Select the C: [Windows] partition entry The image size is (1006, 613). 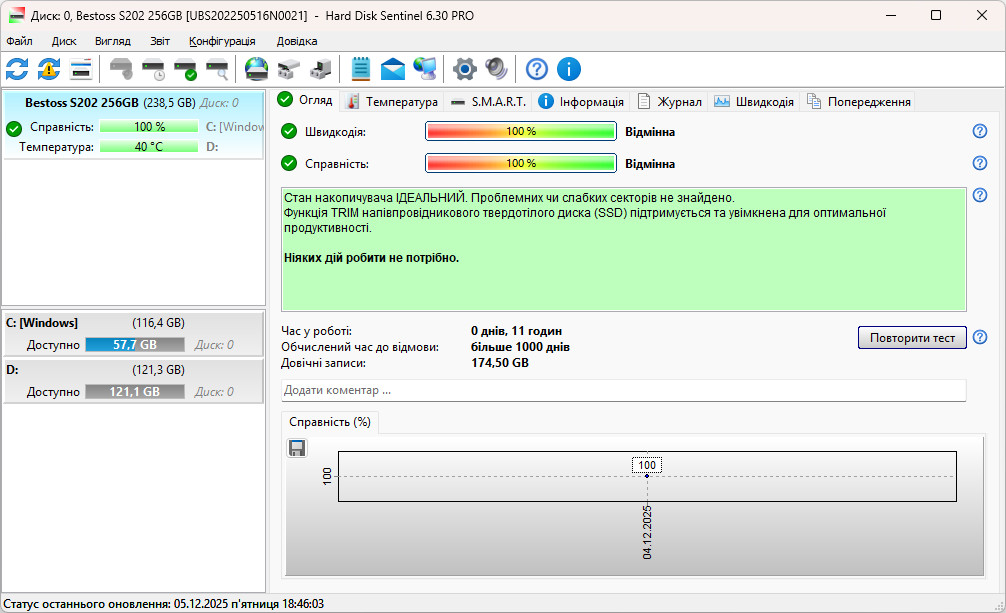pyautogui.click(x=133, y=334)
